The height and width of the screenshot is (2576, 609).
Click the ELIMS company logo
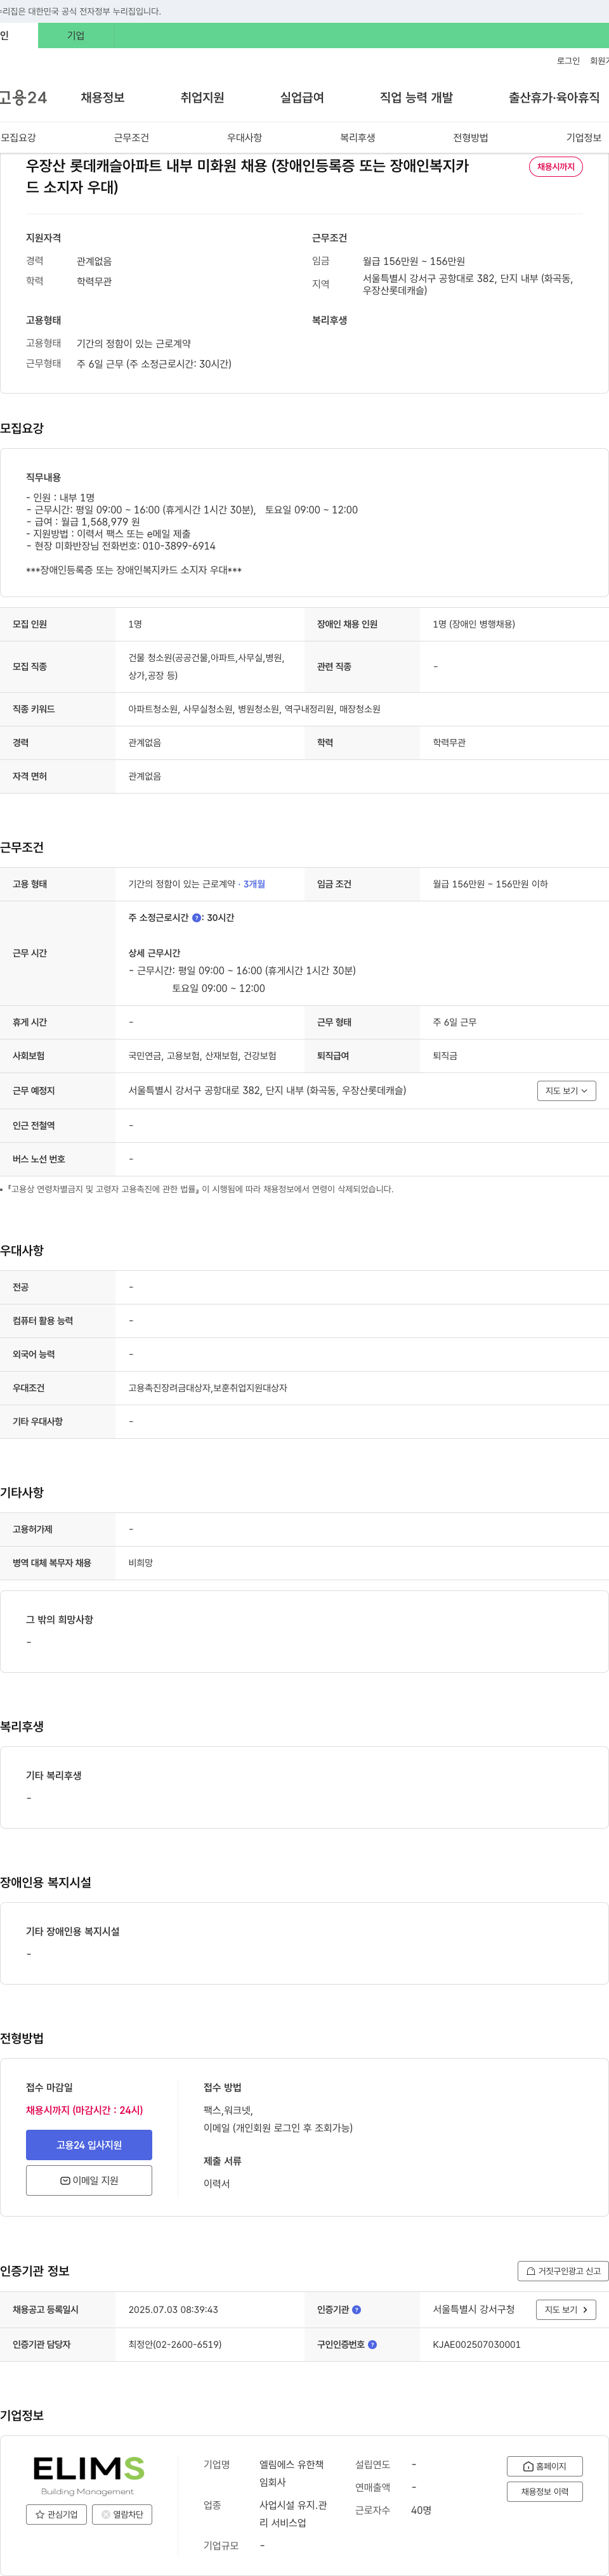[x=89, y=2475]
